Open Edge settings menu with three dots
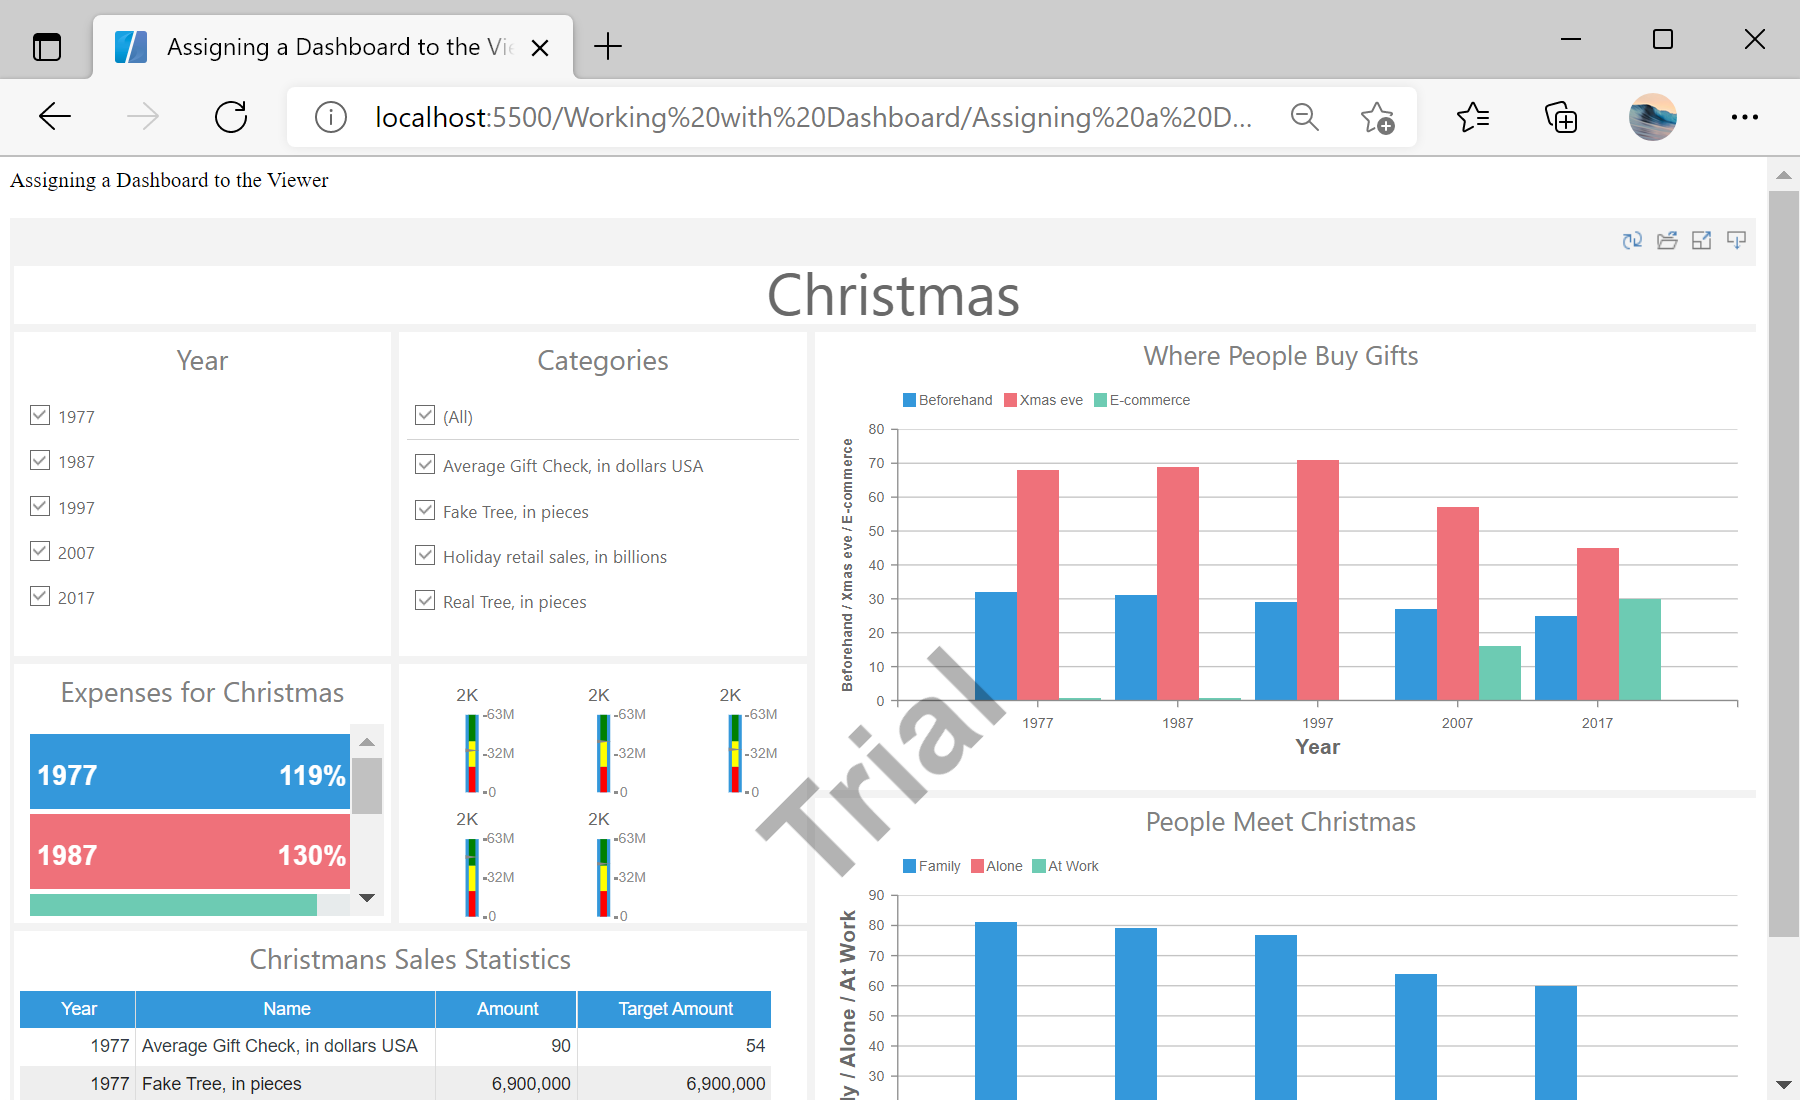The width and height of the screenshot is (1800, 1100). click(1744, 117)
